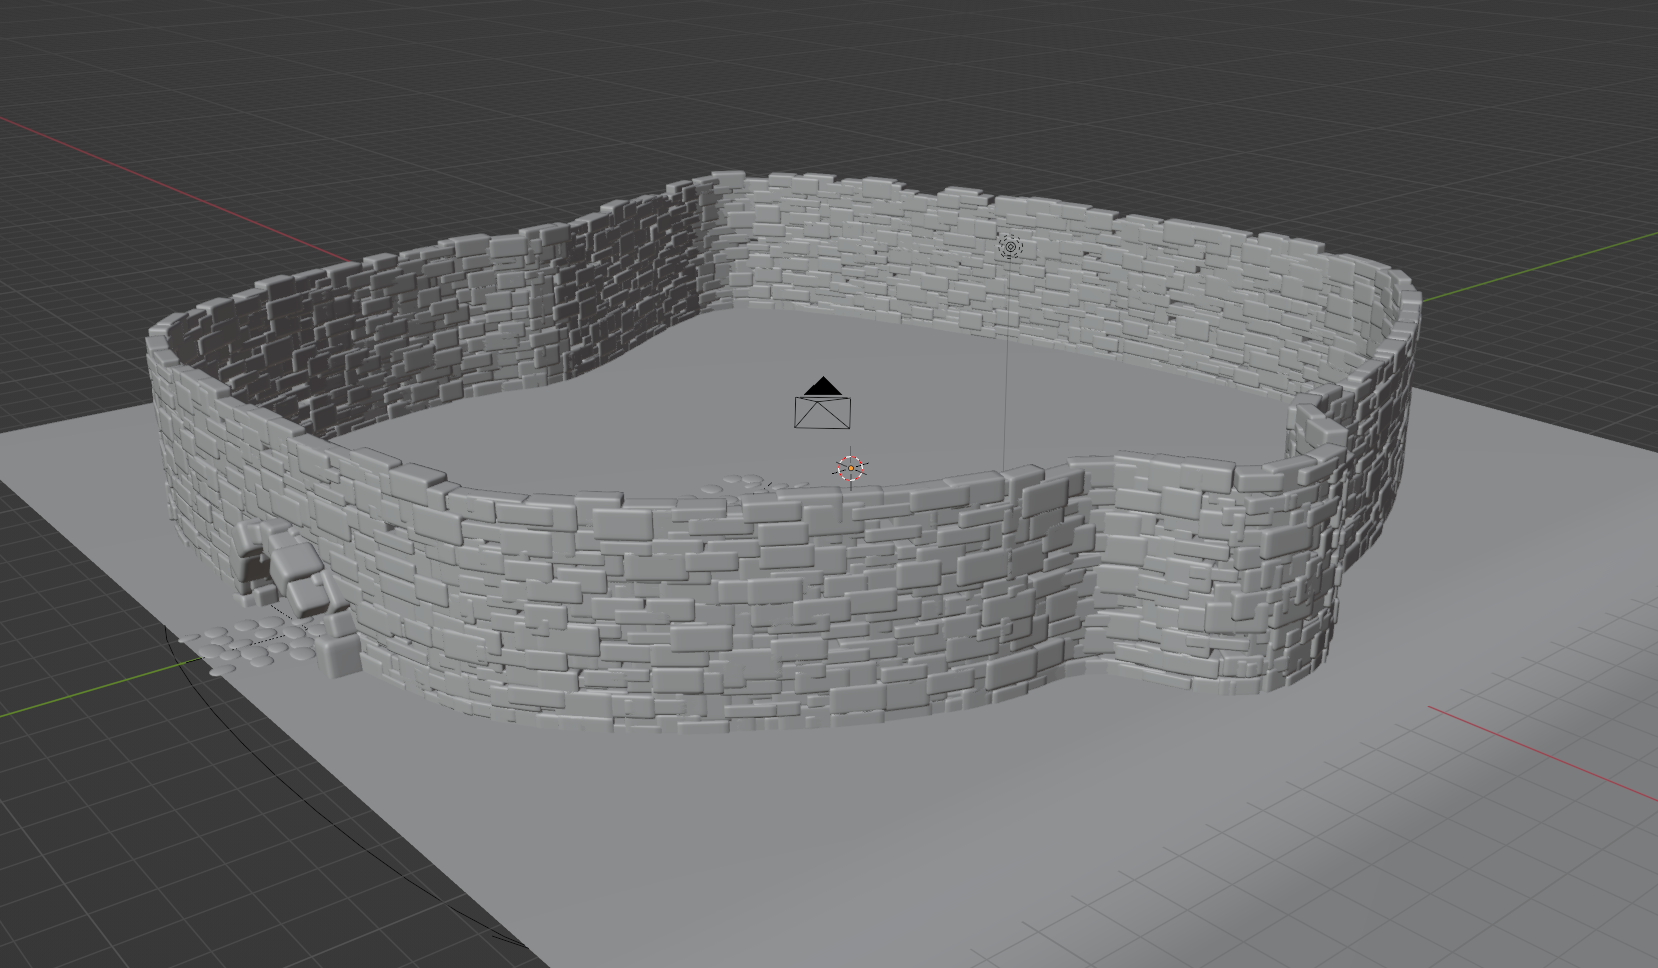Click the camera's black up-direction triangle

coord(822,387)
